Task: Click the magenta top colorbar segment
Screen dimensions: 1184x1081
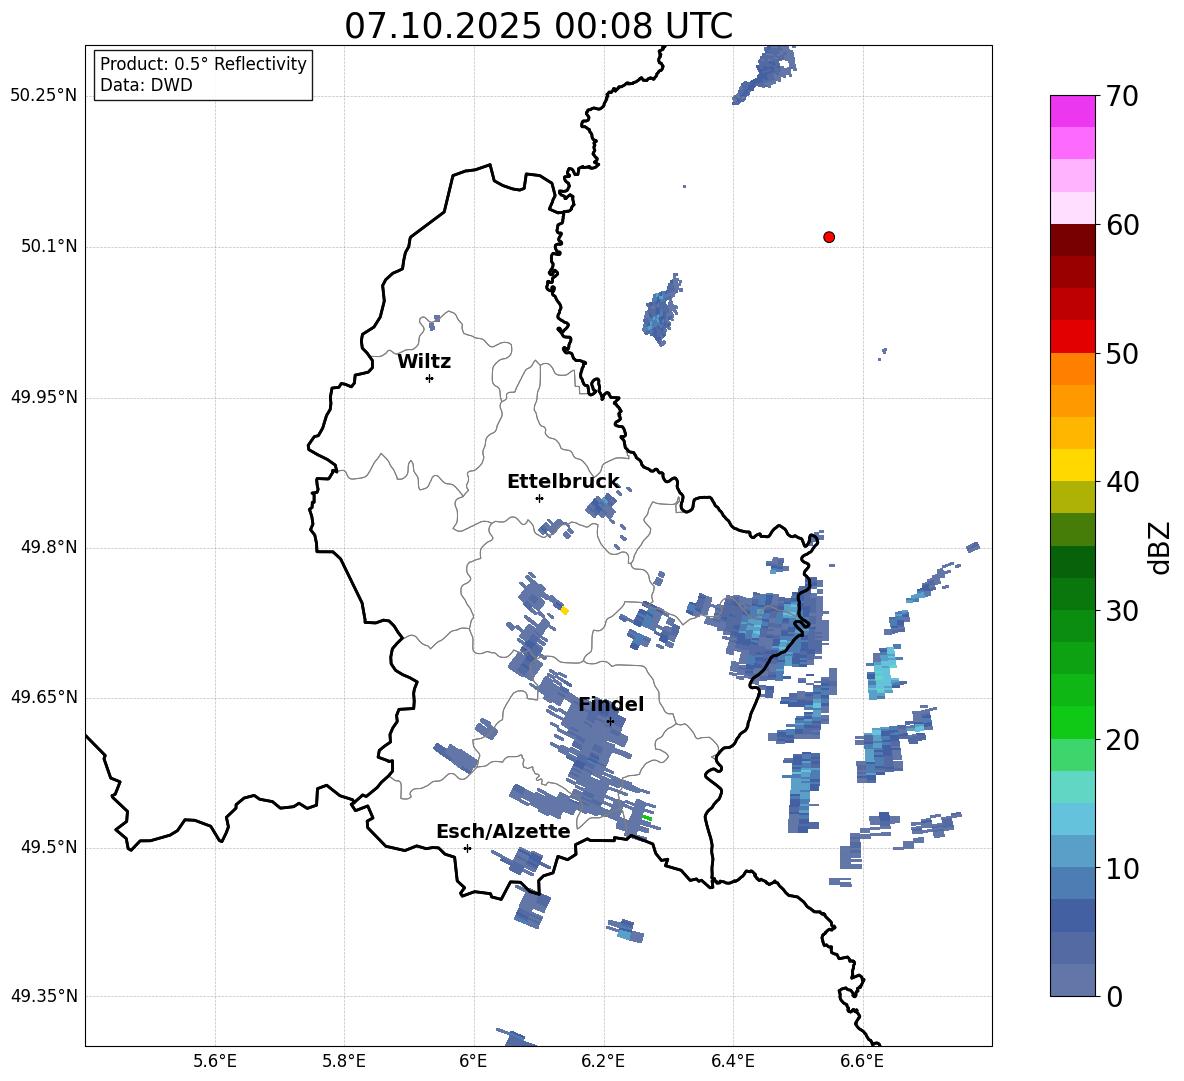Action: 1073,112
